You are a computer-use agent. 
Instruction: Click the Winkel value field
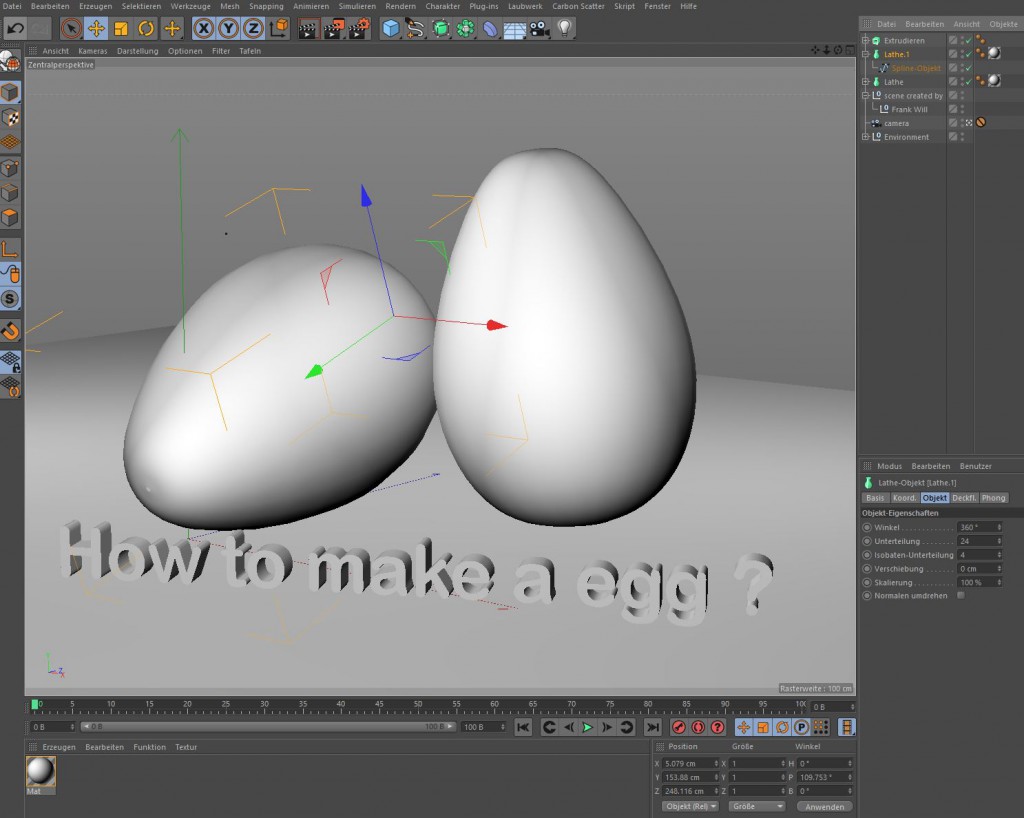tap(974, 527)
